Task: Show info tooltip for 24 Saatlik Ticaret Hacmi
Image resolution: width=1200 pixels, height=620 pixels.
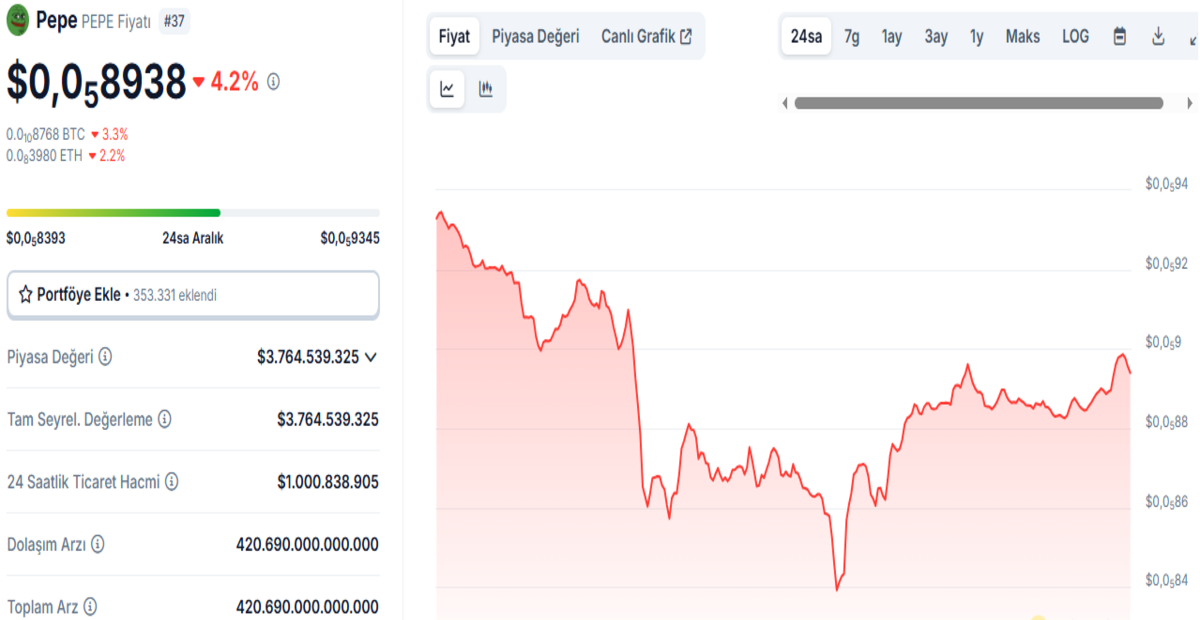Action: click(172, 482)
